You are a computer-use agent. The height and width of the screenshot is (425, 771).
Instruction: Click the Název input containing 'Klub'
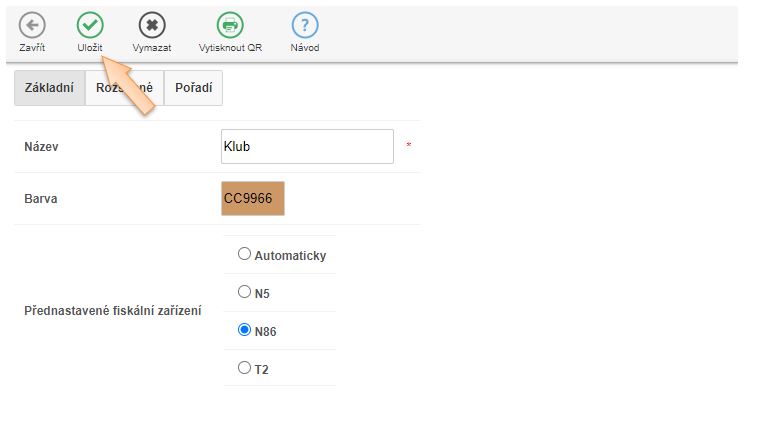[x=307, y=146]
